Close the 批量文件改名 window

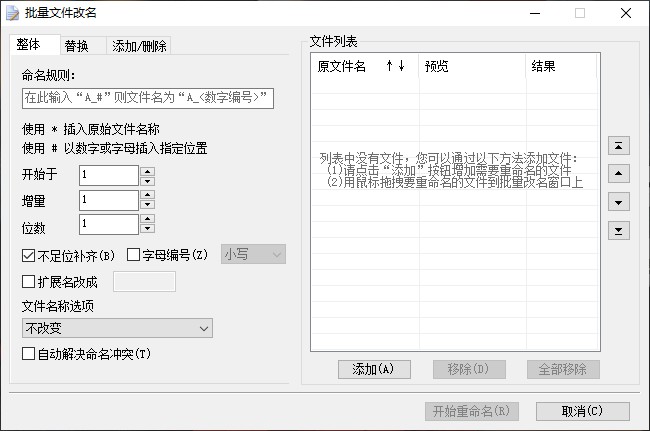point(626,13)
